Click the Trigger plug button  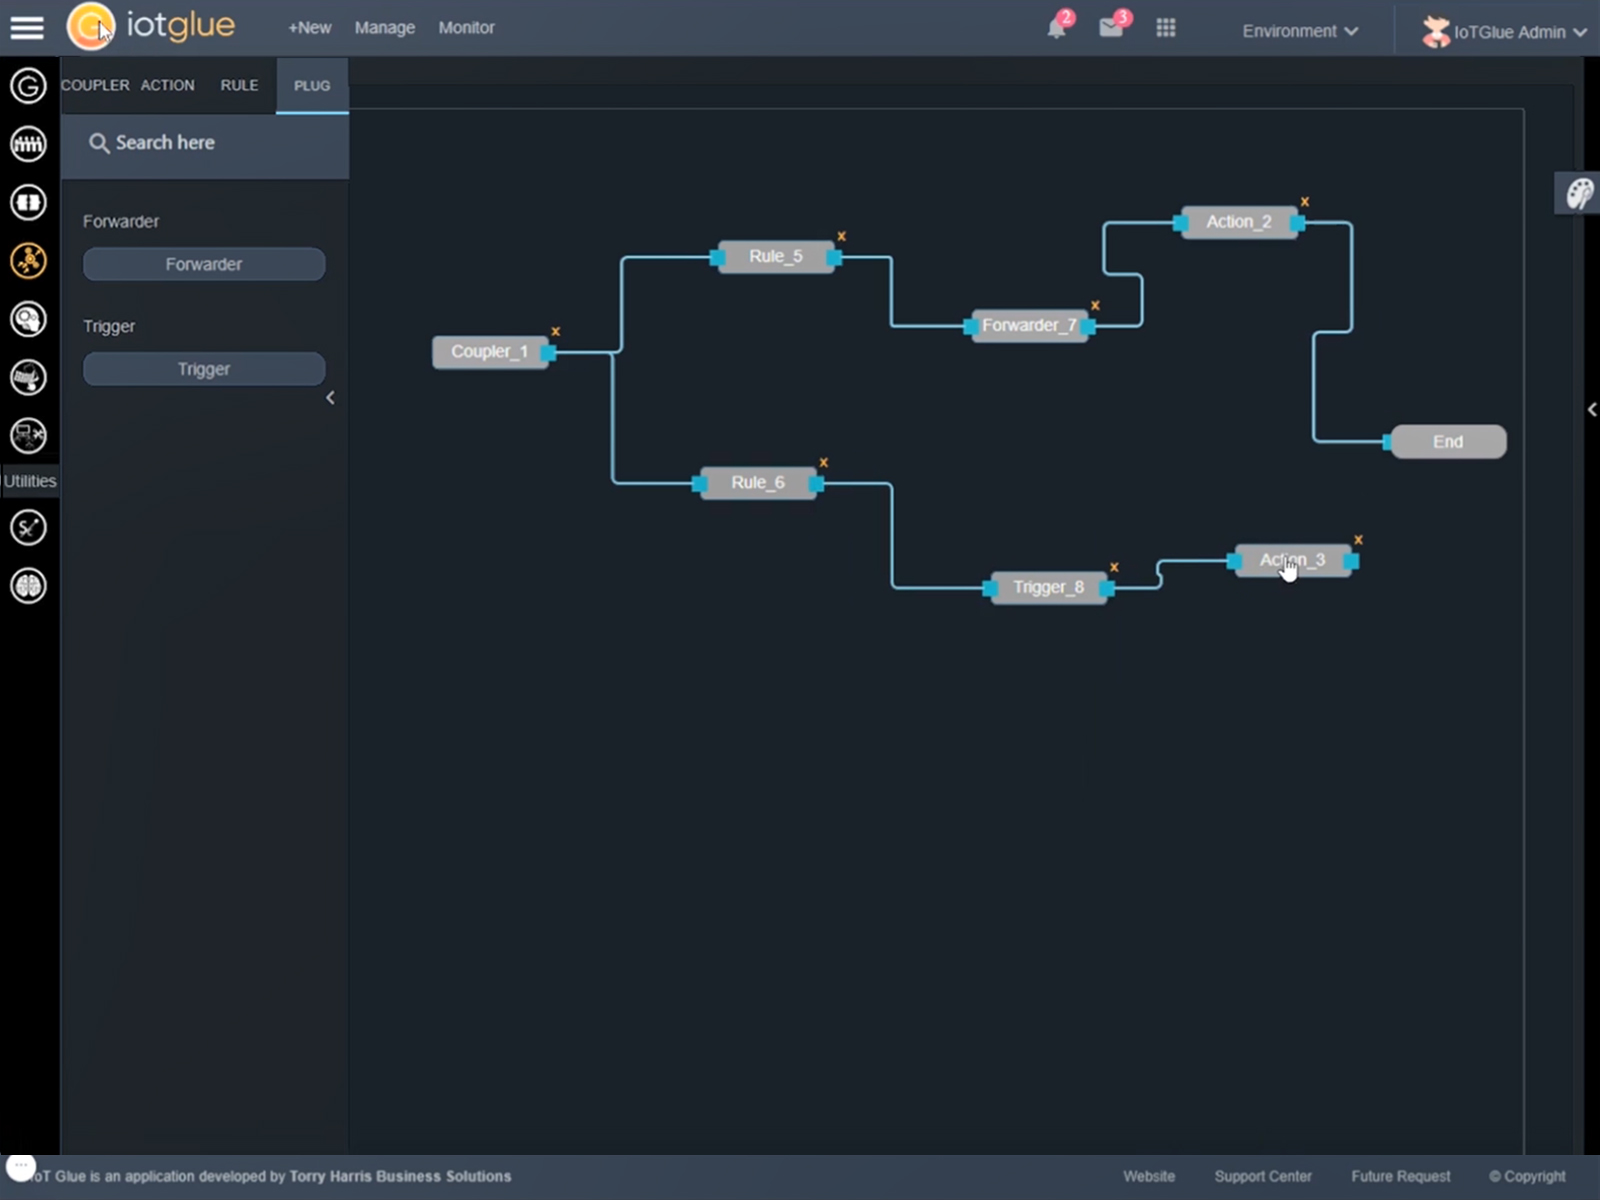(204, 369)
